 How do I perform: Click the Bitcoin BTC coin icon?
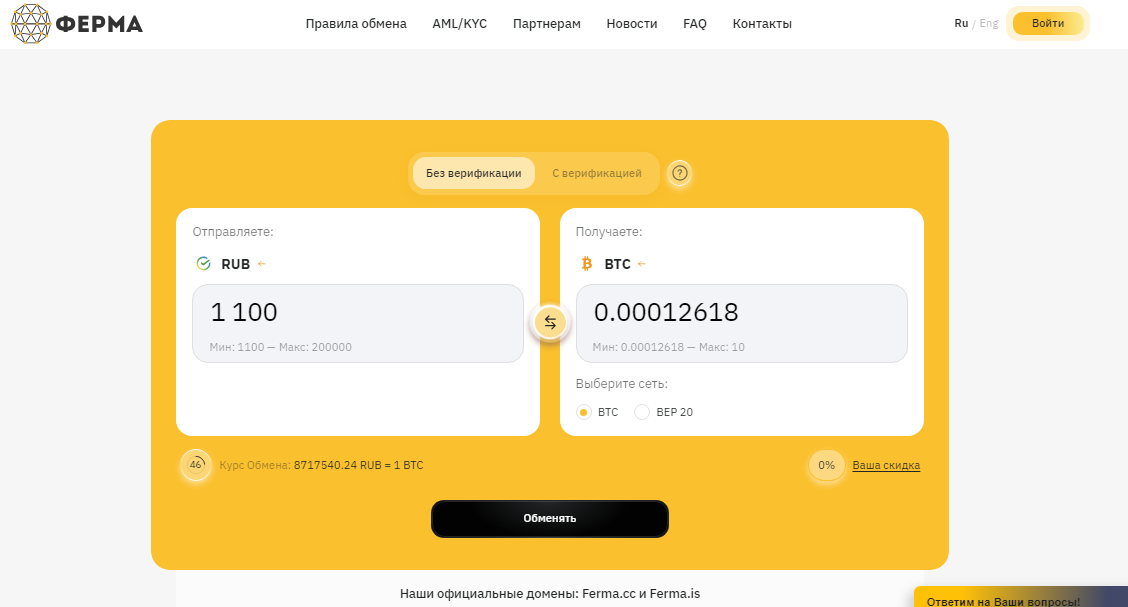click(x=587, y=264)
